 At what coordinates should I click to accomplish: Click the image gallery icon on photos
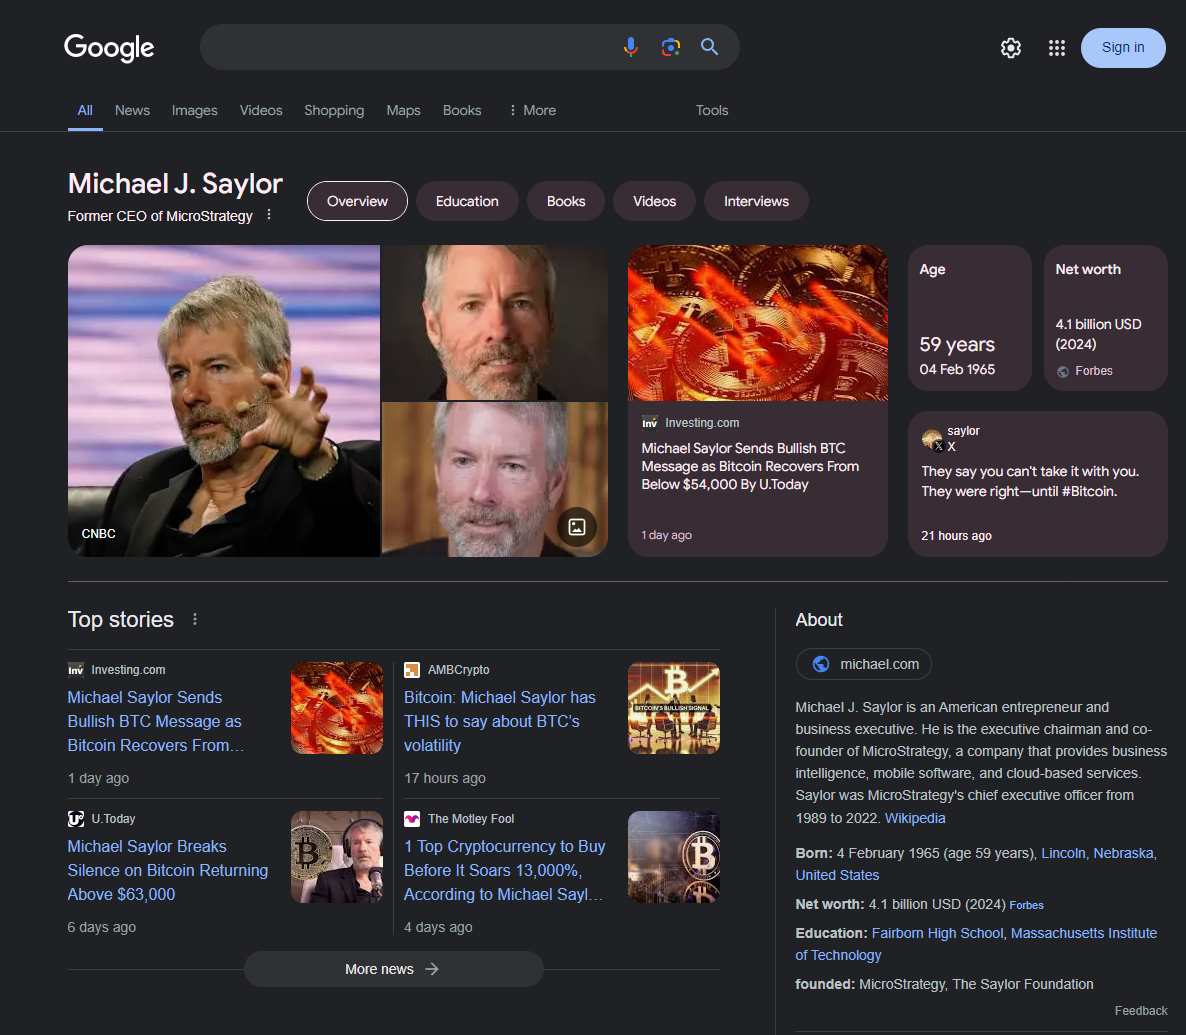click(x=577, y=527)
